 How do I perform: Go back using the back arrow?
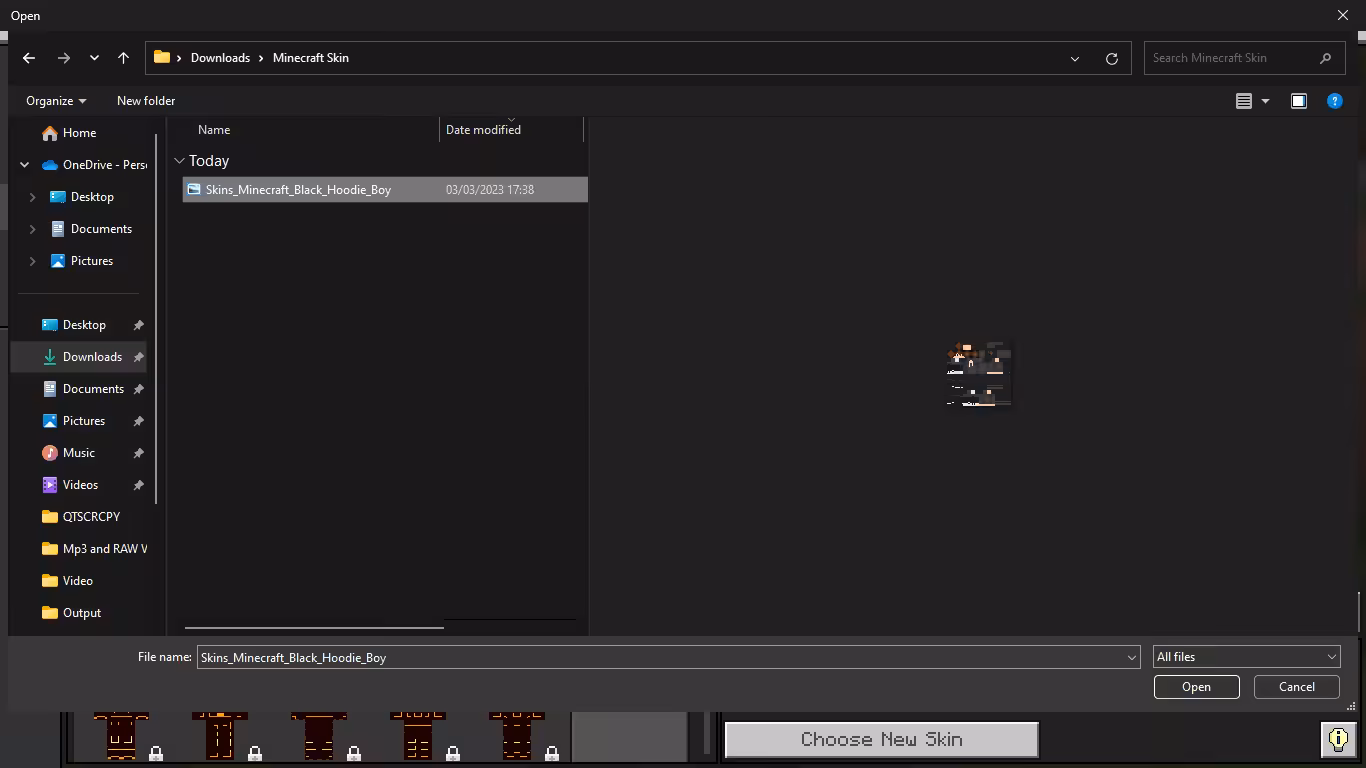click(x=29, y=58)
